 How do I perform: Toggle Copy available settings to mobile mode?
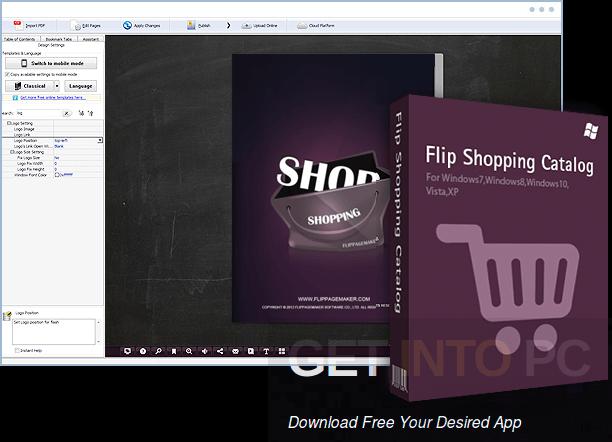[7, 74]
